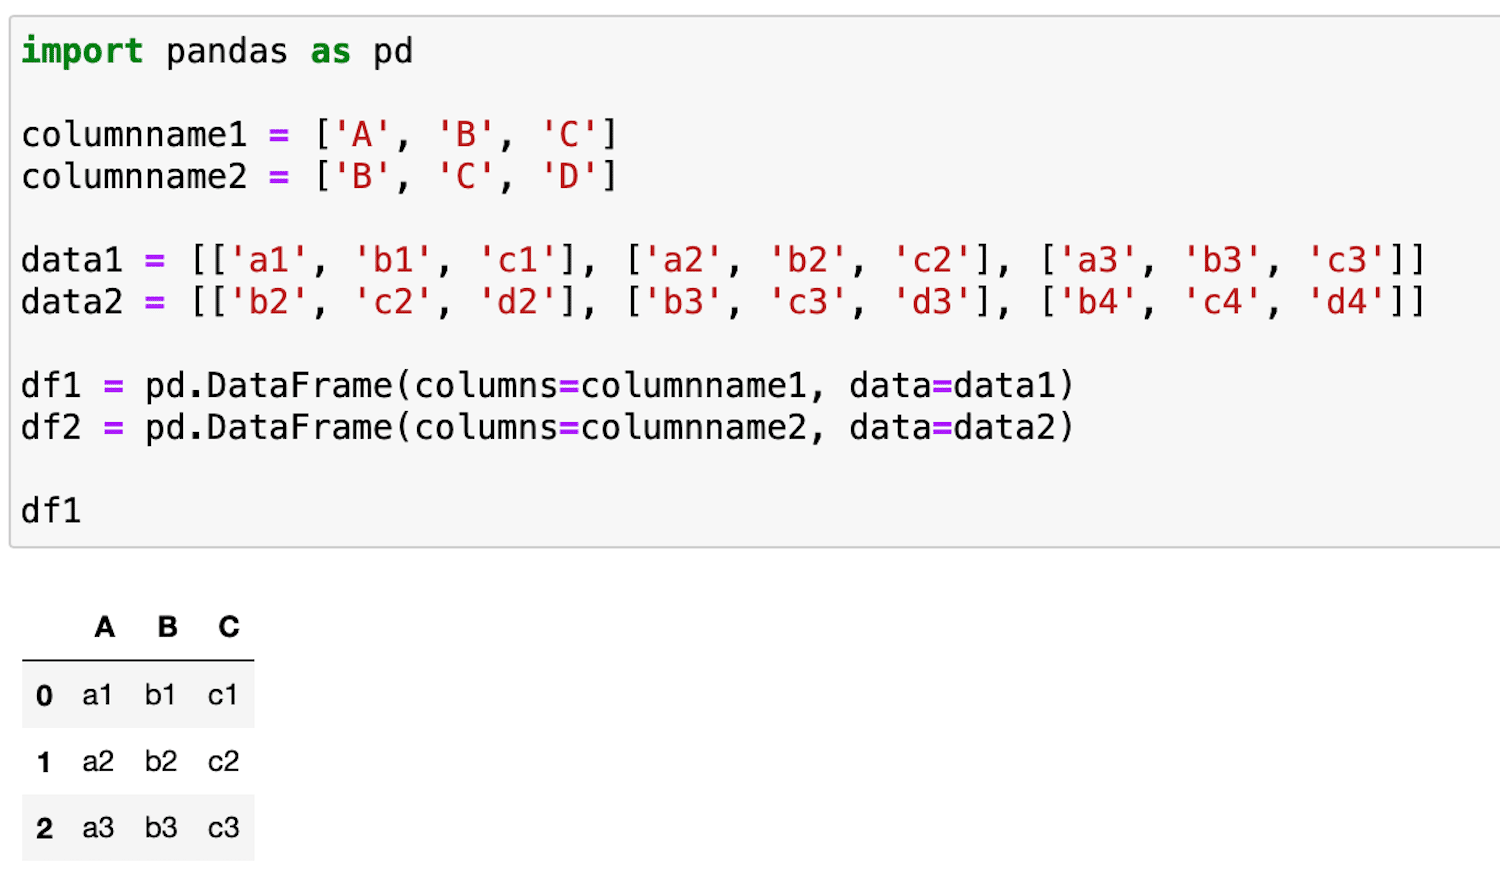Click the c3 cell in the output
Image resolution: width=1500 pixels, height=883 pixels.
click(223, 828)
